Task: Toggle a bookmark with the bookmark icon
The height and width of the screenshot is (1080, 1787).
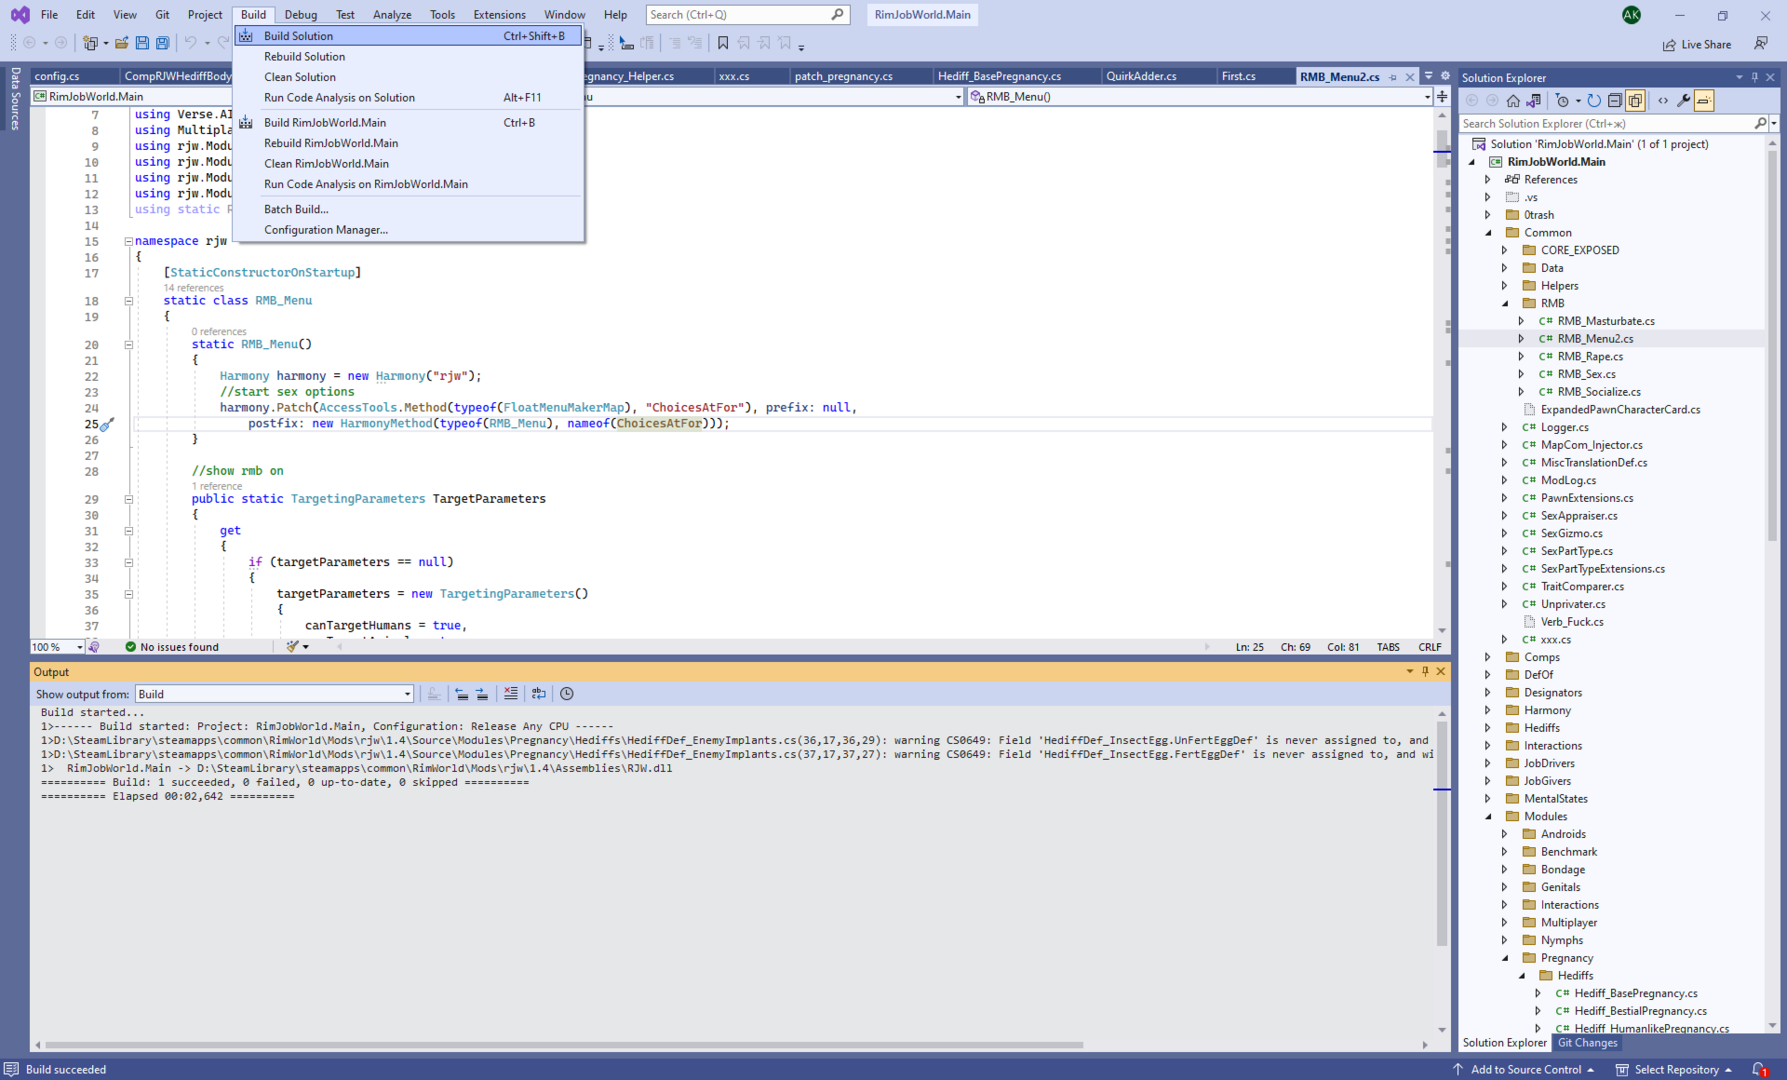Action: tap(723, 43)
